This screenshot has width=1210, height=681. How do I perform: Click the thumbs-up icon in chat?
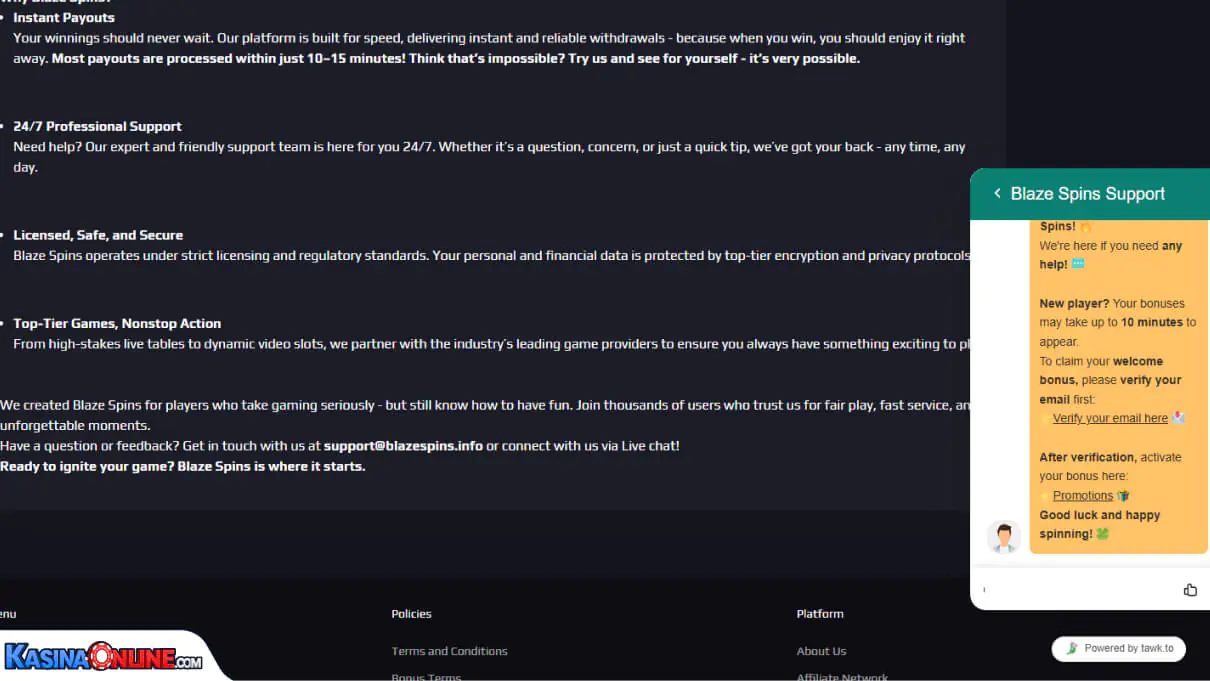[1190, 590]
